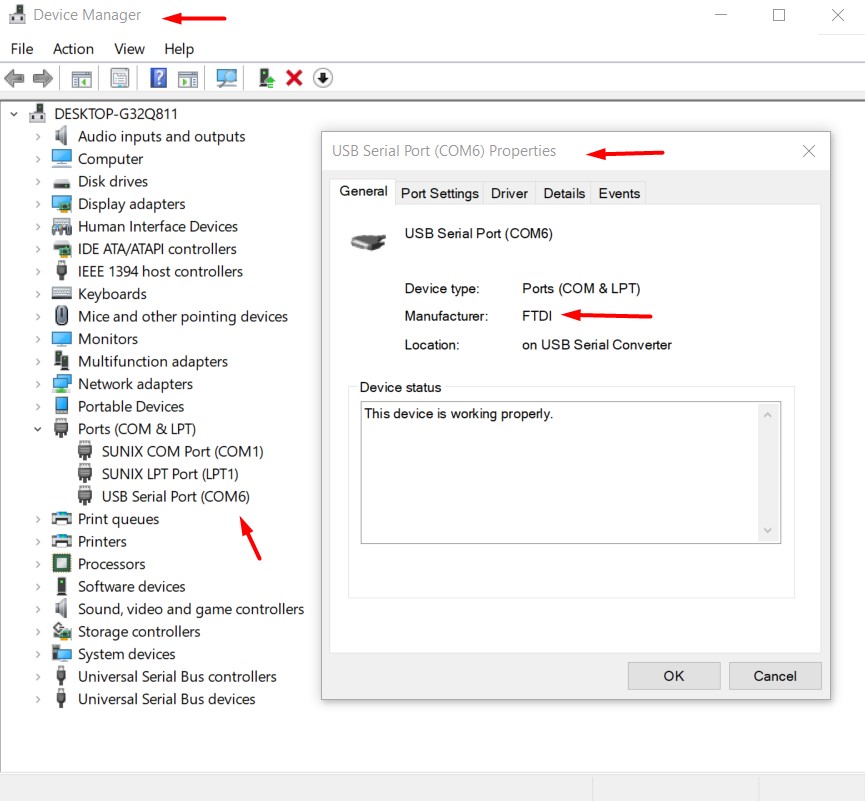This screenshot has height=801, width=865.
Task: Click the Sound, video and game controllers icon
Action: pyautogui.click(x=61, y=608)
